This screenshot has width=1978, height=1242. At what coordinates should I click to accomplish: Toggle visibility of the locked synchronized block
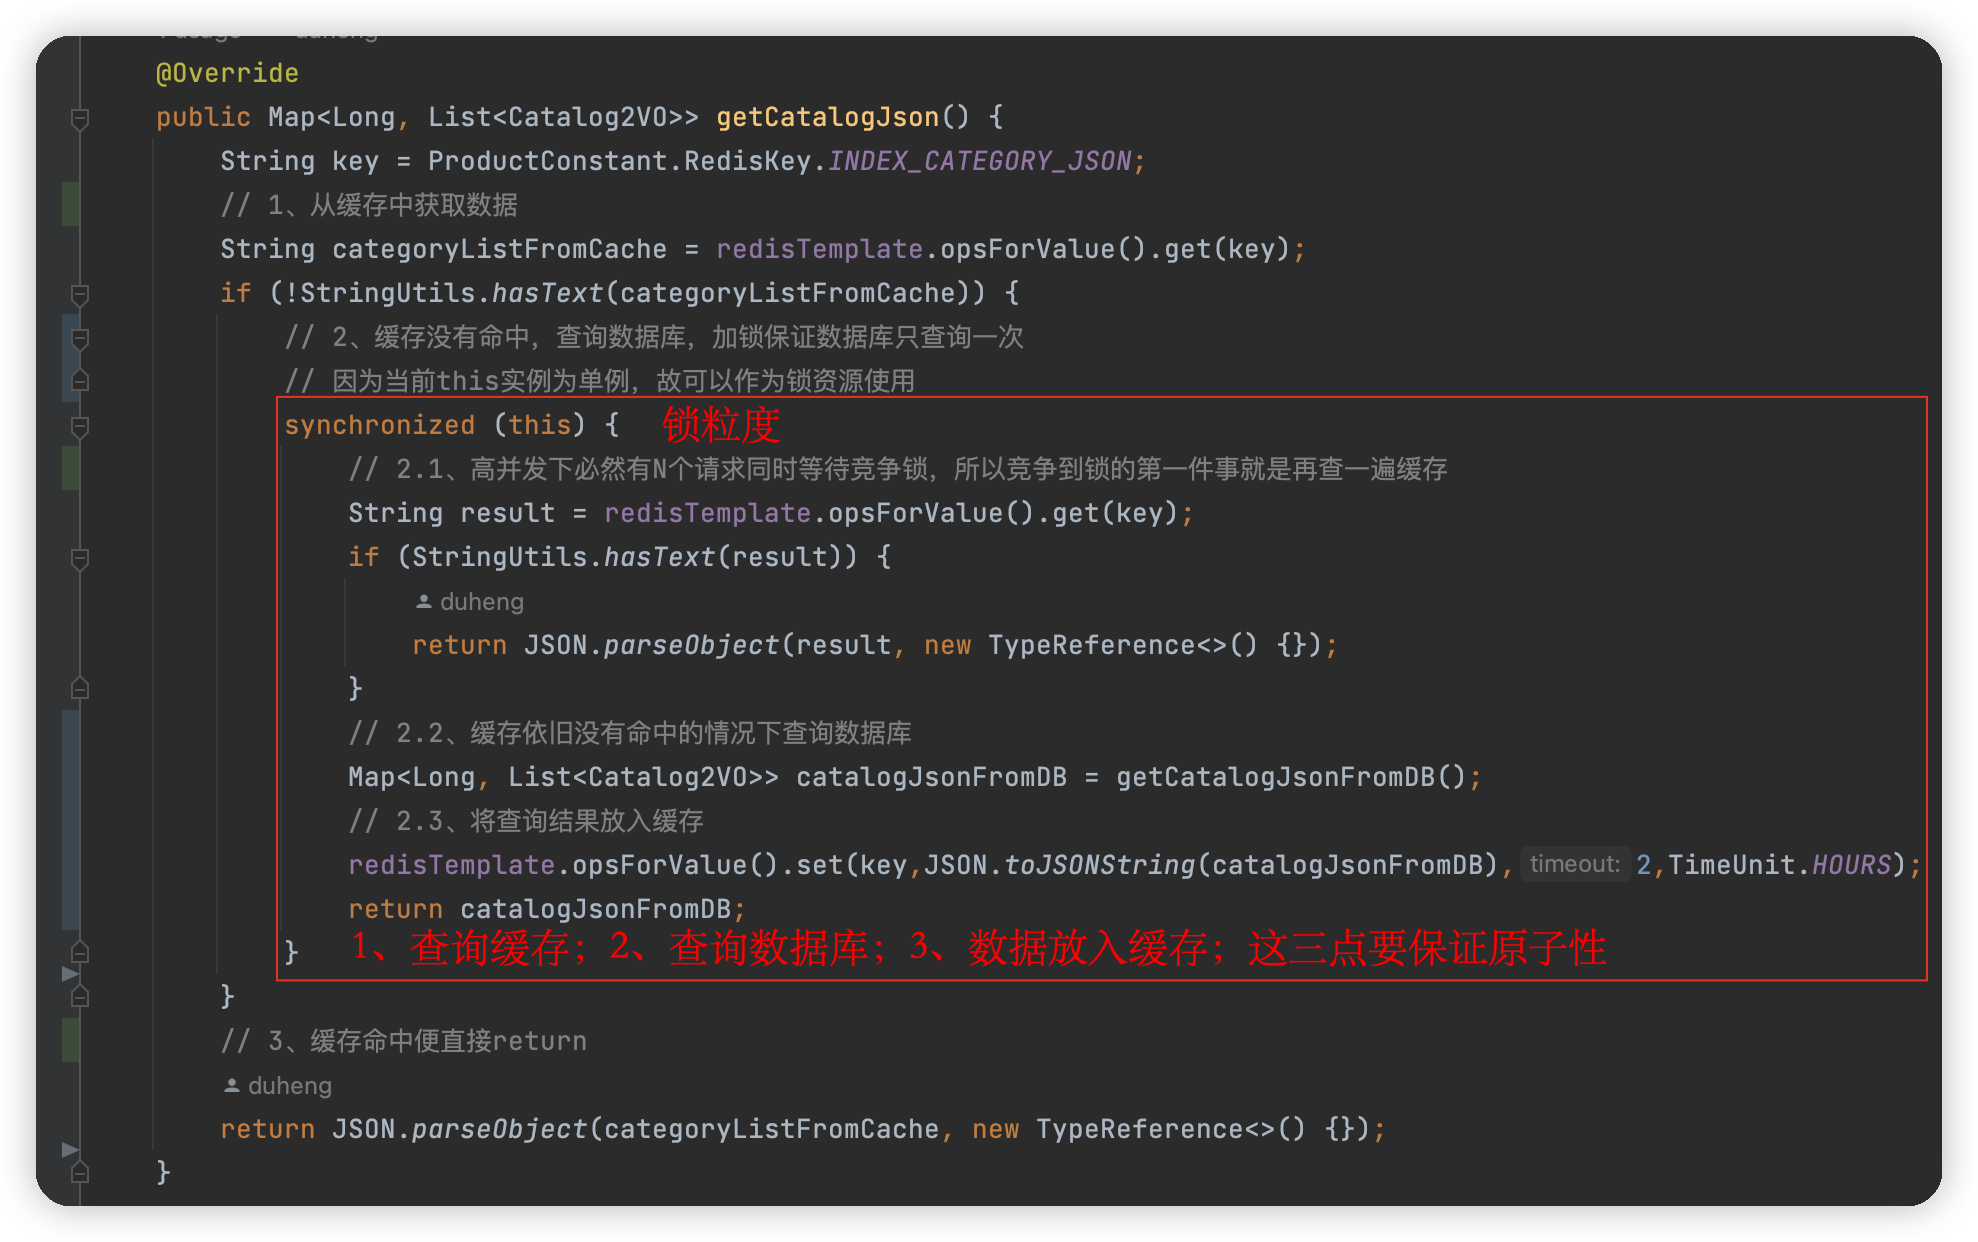pyautogui.click(x=80, y=425)
